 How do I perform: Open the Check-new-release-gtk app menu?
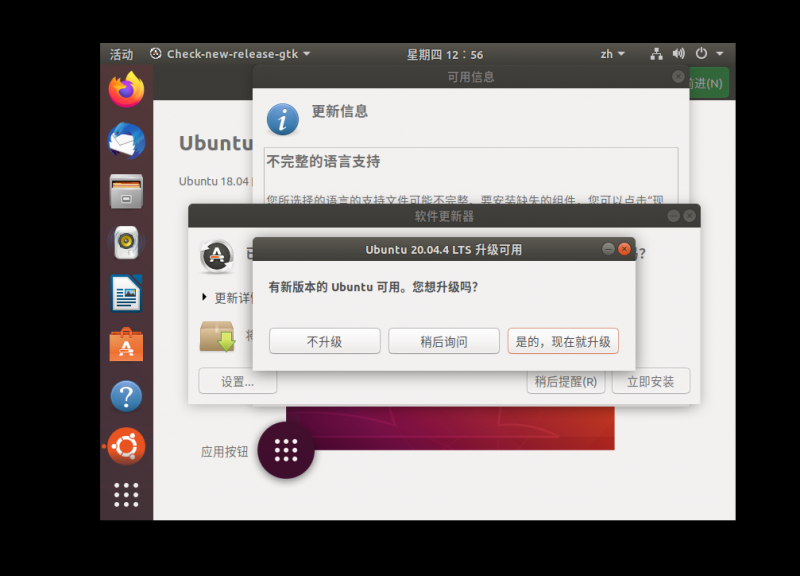230,54
